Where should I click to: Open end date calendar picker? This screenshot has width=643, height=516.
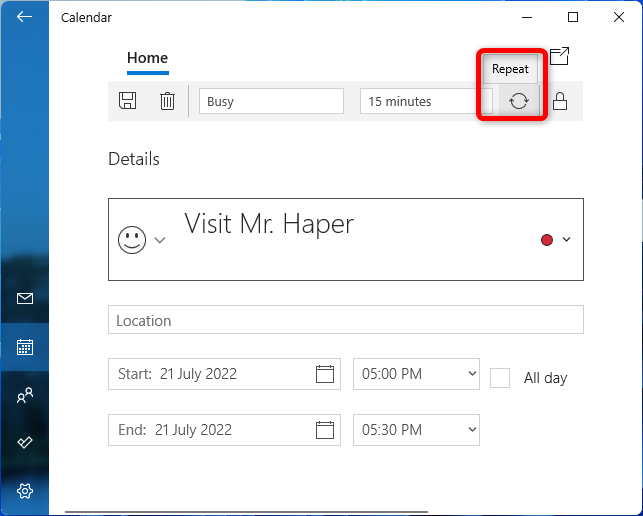[325, 430]
